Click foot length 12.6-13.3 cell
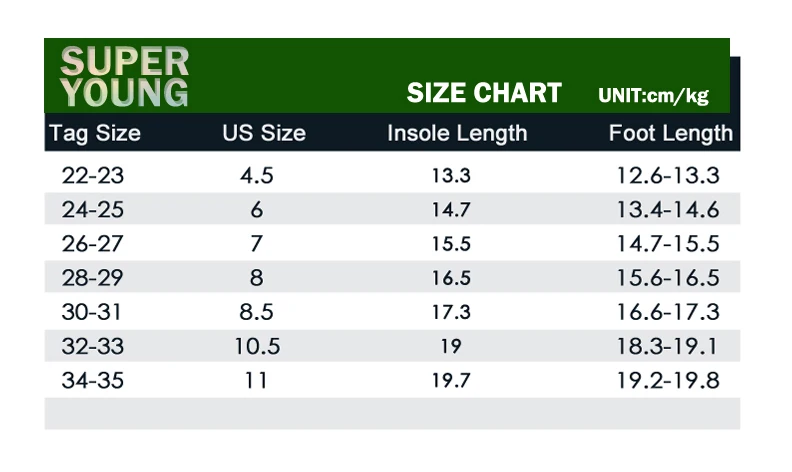Screen dimensions: 792x472 (668, 175)
